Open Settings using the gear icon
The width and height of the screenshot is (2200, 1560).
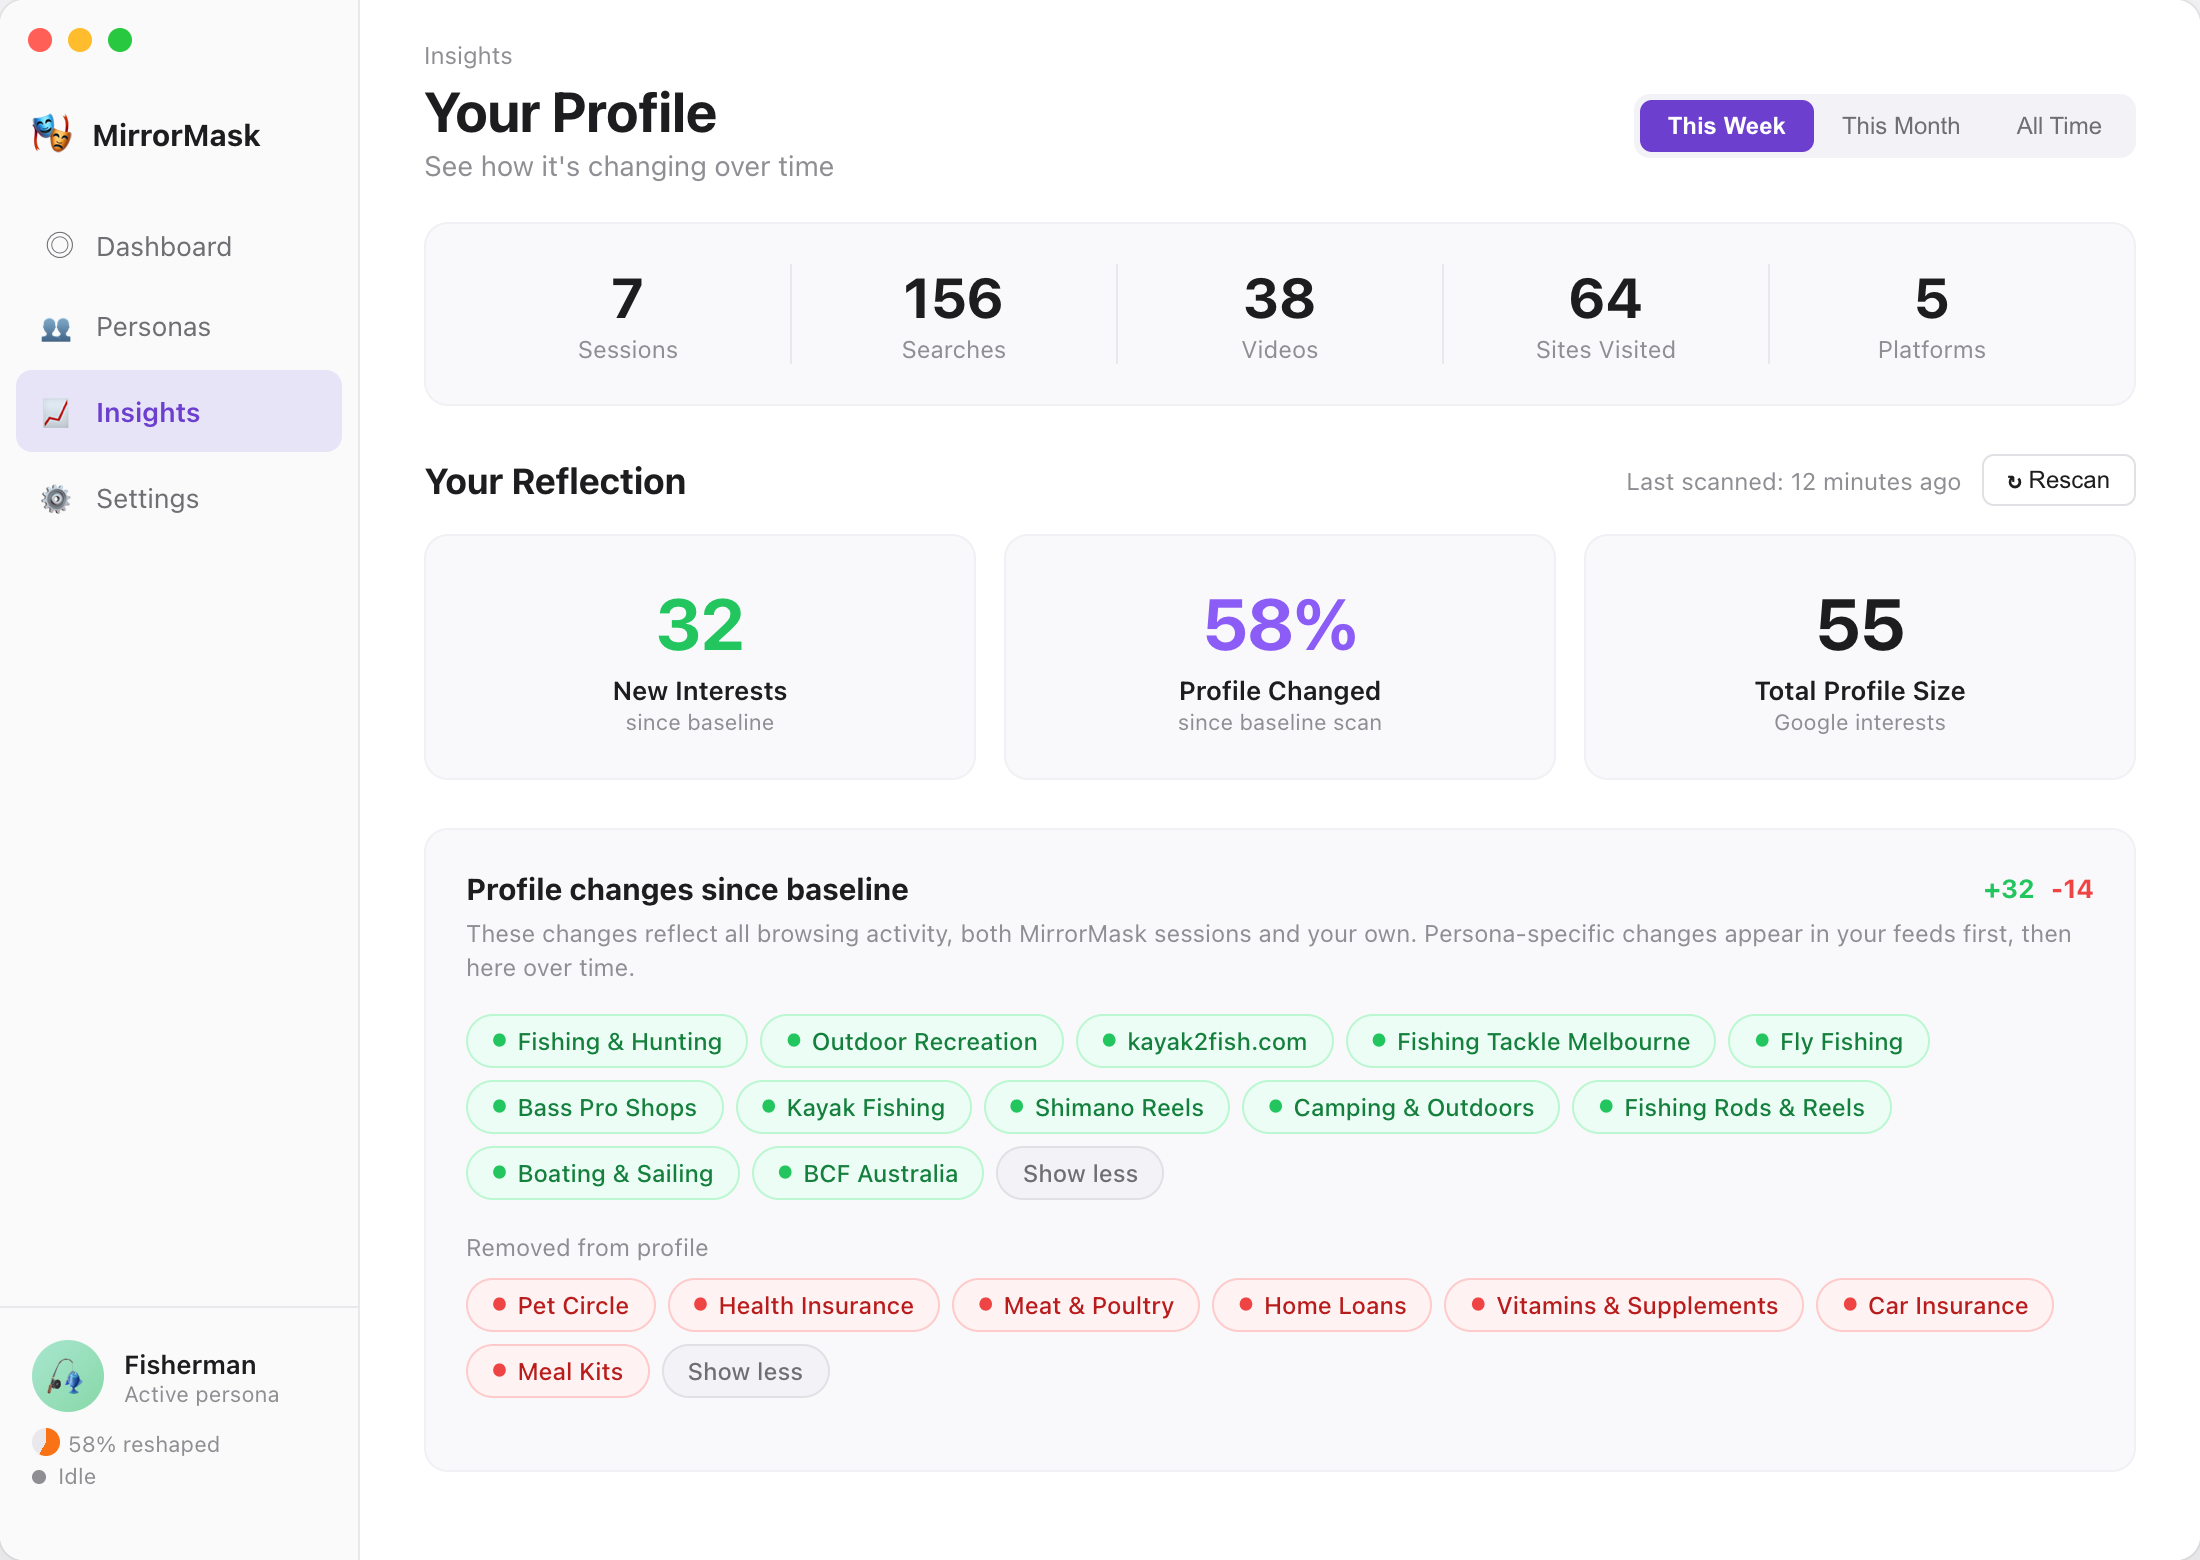pyautogui.click(x=57, y=498)
